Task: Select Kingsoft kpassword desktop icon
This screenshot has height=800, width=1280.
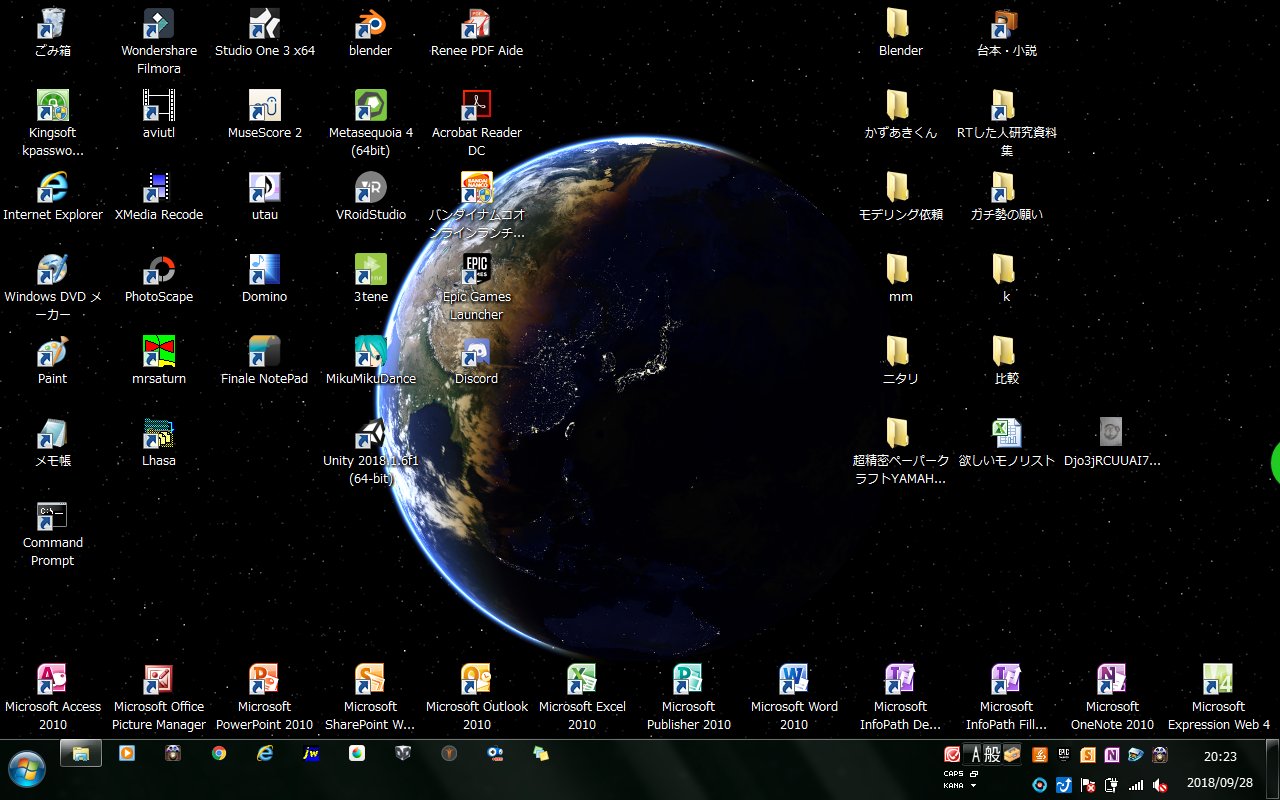Action: (x=52, y=123)
